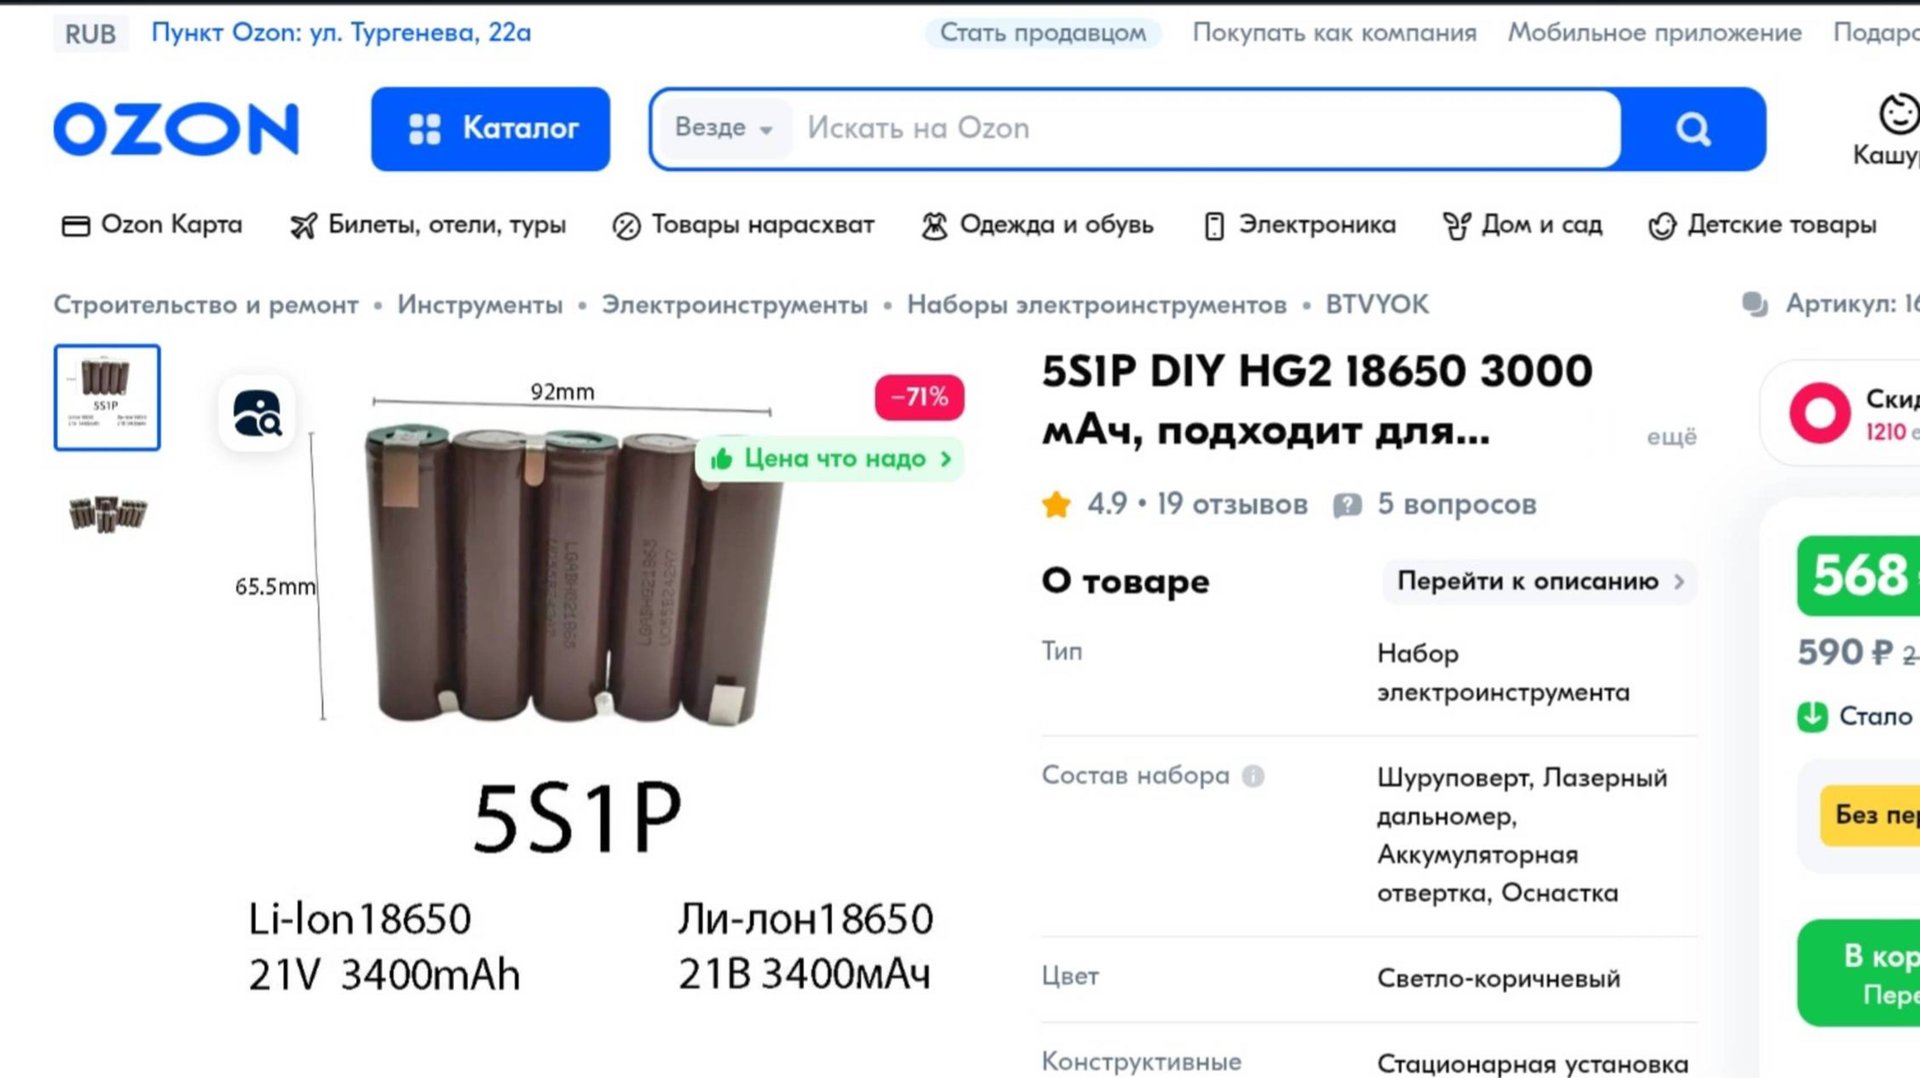Select the second product thumbnail

[107, 515]
